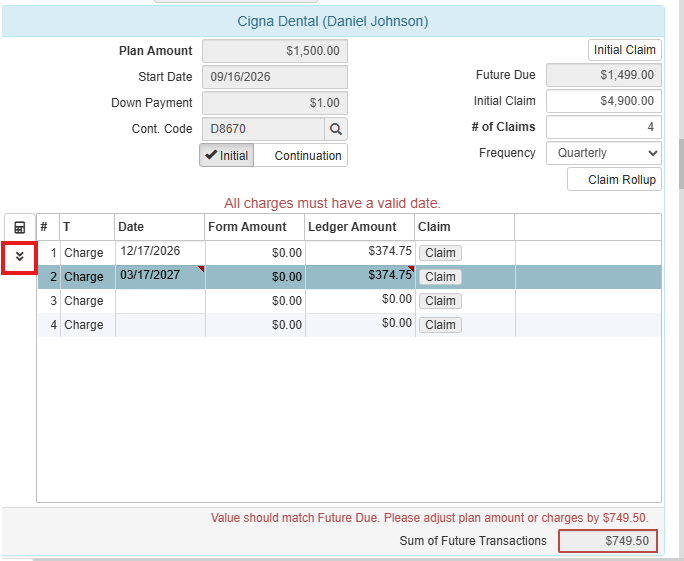684x561 pixels.
Task: Click the Claim button in row 1
Action: coord(440,253)
